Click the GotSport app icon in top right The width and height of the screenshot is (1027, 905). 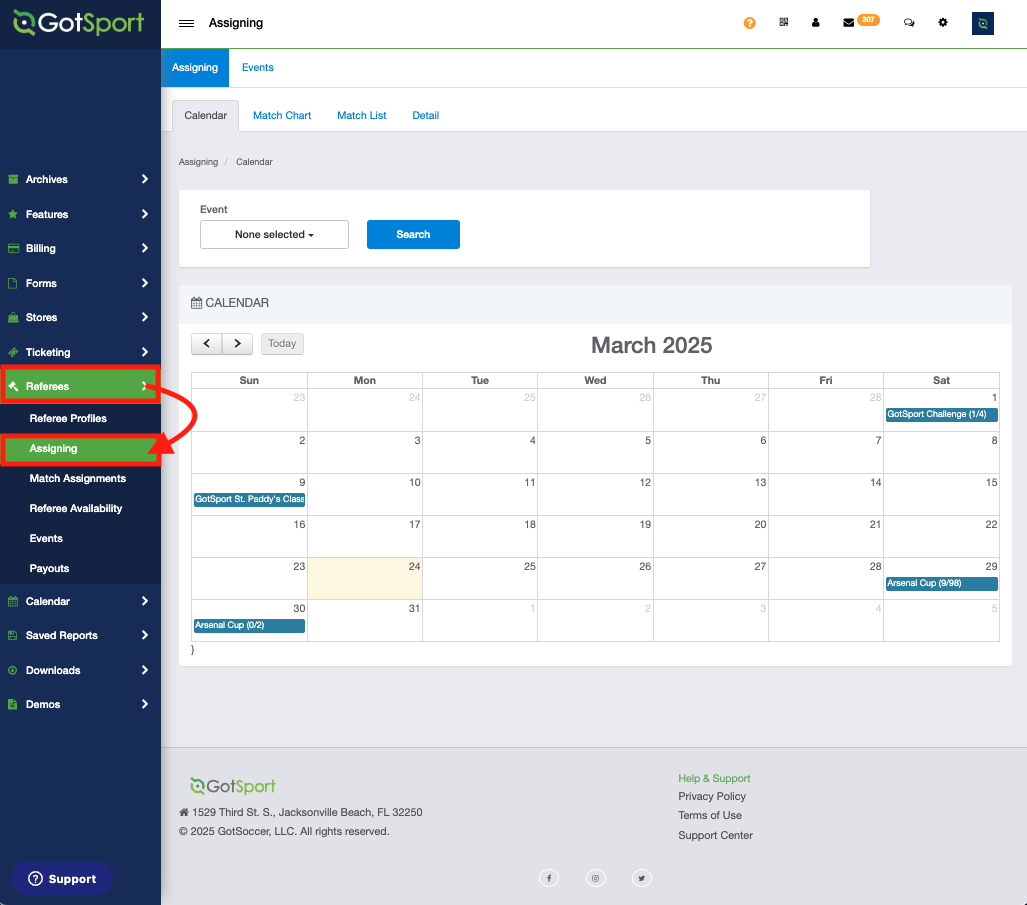[982, 22]
